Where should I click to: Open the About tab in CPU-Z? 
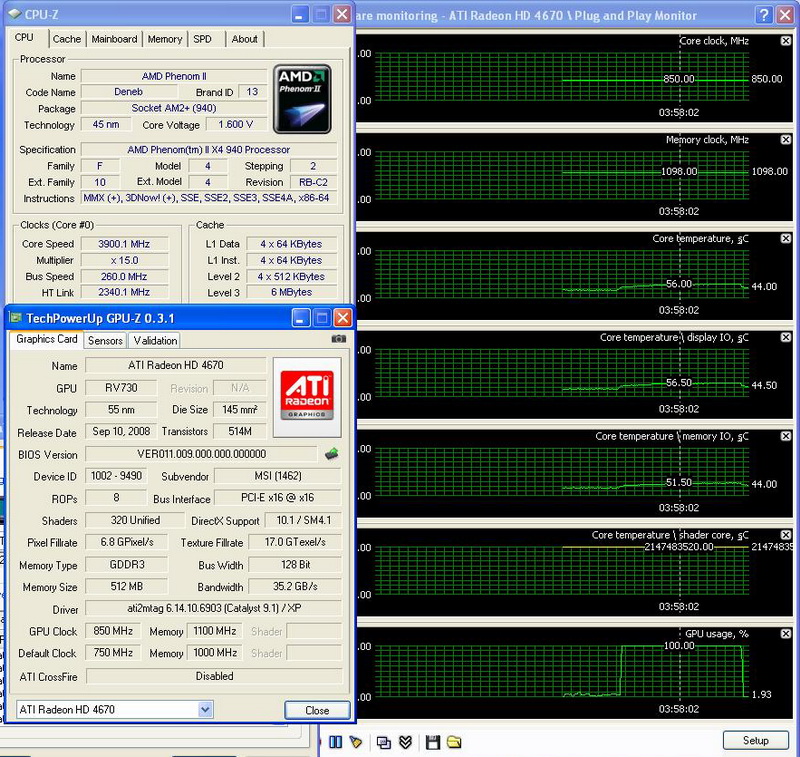244,39
